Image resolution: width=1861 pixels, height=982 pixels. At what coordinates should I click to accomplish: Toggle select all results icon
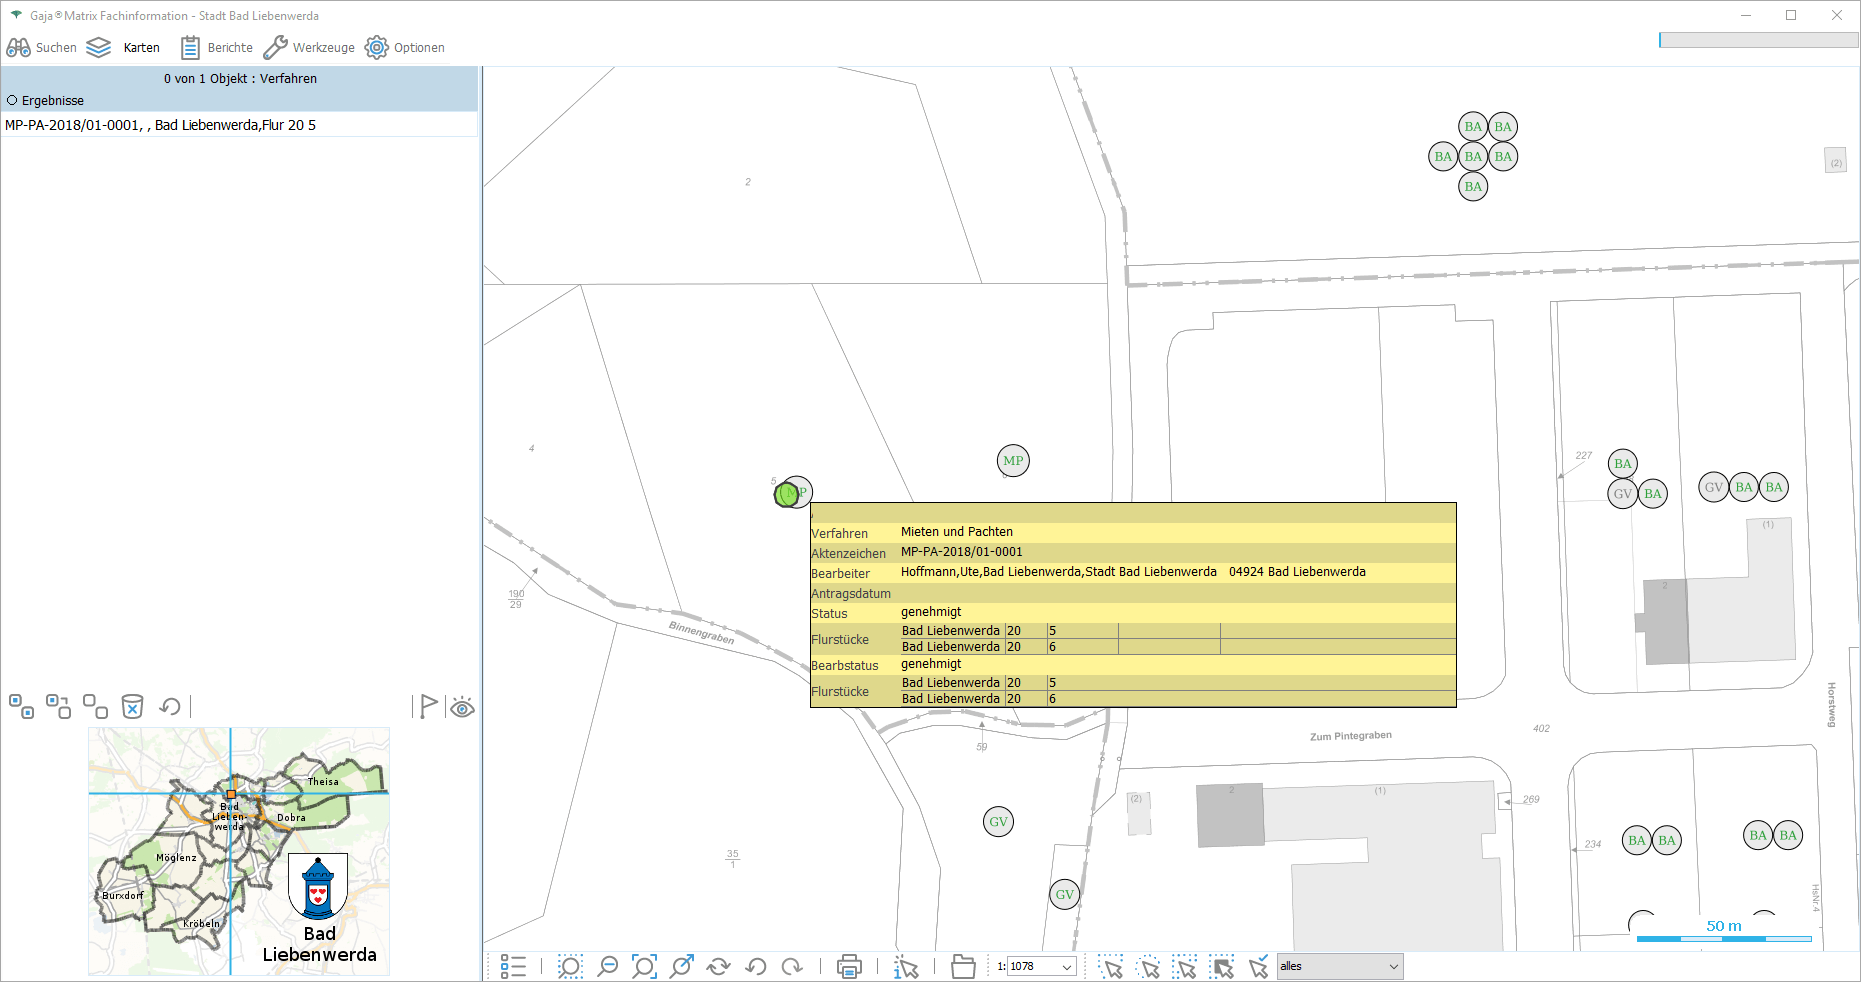coord(21,707)
